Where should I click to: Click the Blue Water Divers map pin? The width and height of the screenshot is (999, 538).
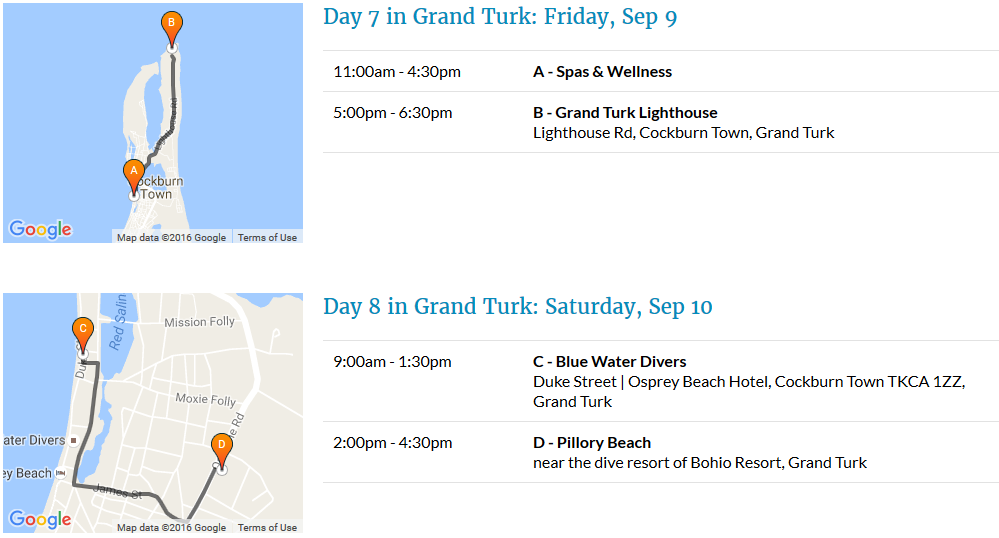point(74,440)
